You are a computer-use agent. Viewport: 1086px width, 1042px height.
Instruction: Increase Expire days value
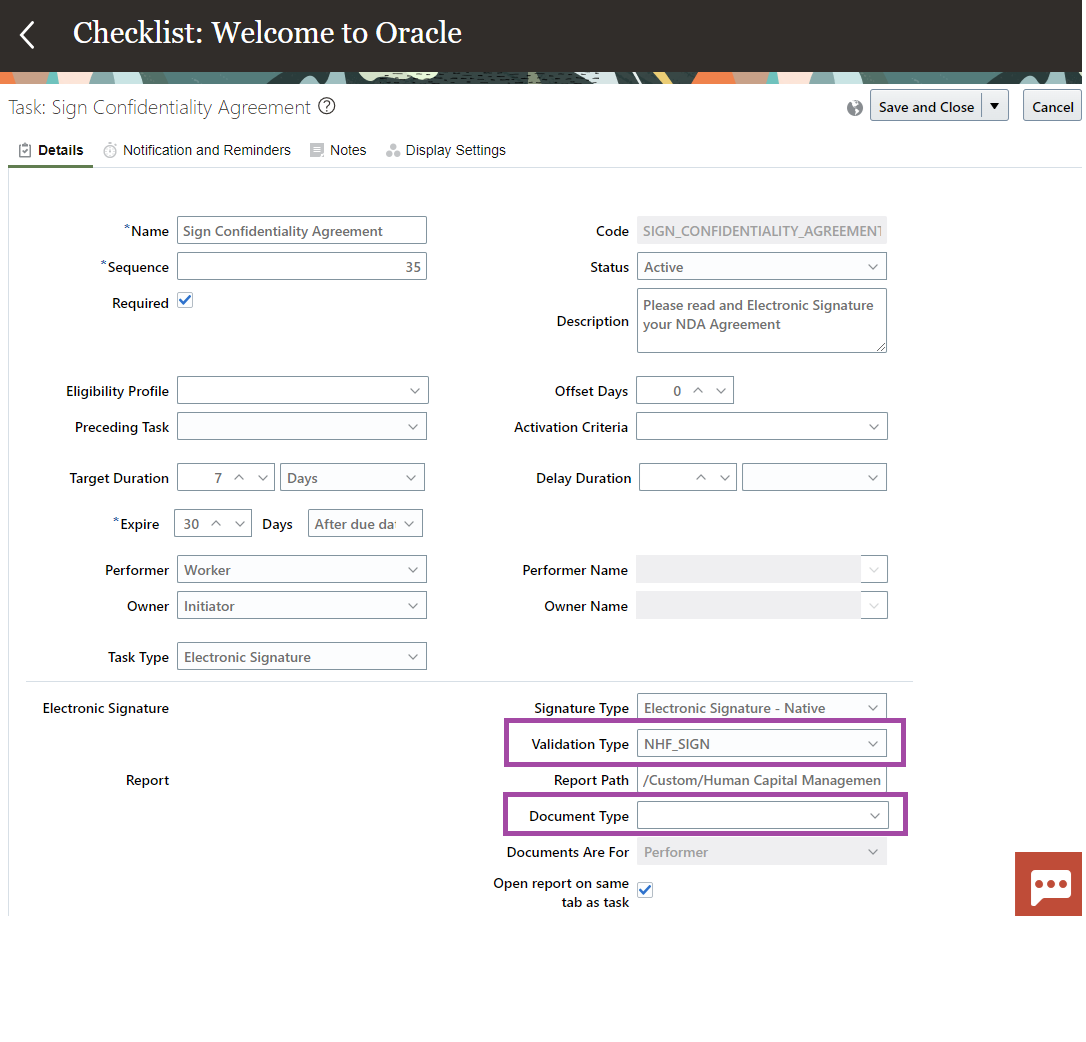(216, 524)
